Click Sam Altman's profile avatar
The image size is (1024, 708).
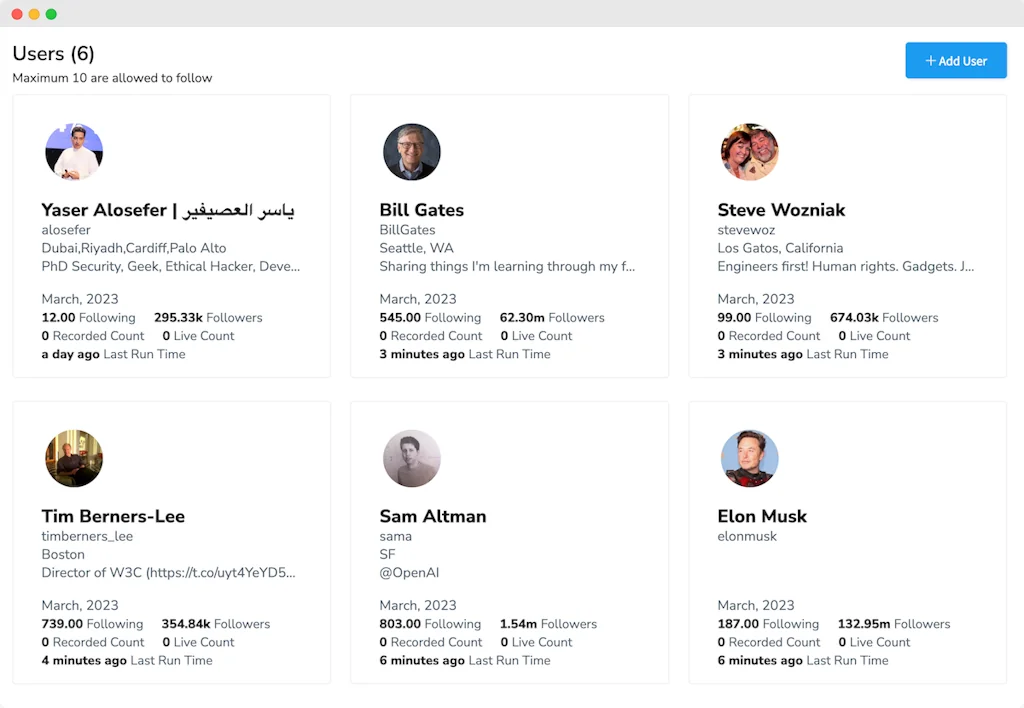pos(411,458)
